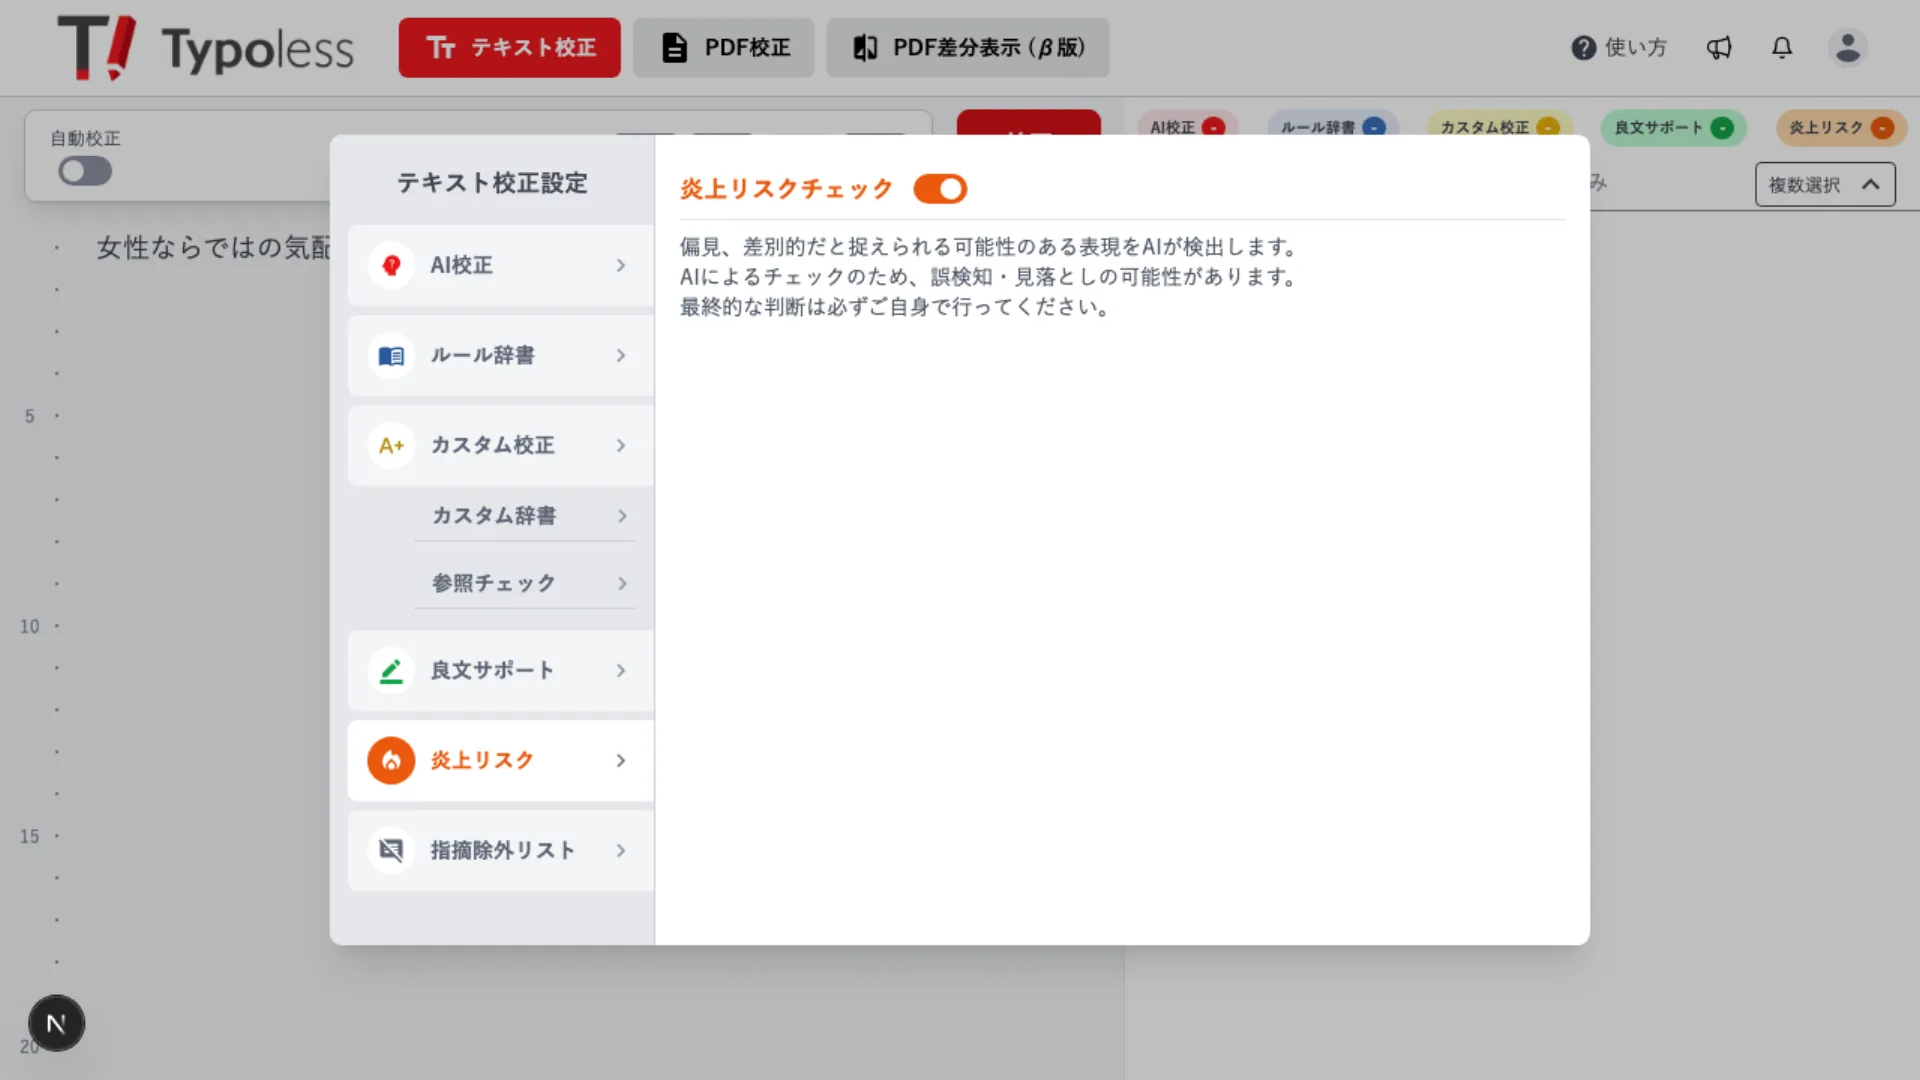This screenshot has height=1080, width=1920.
Task: Select ルール辞書 in settings menu
Action: click(501, 355)
